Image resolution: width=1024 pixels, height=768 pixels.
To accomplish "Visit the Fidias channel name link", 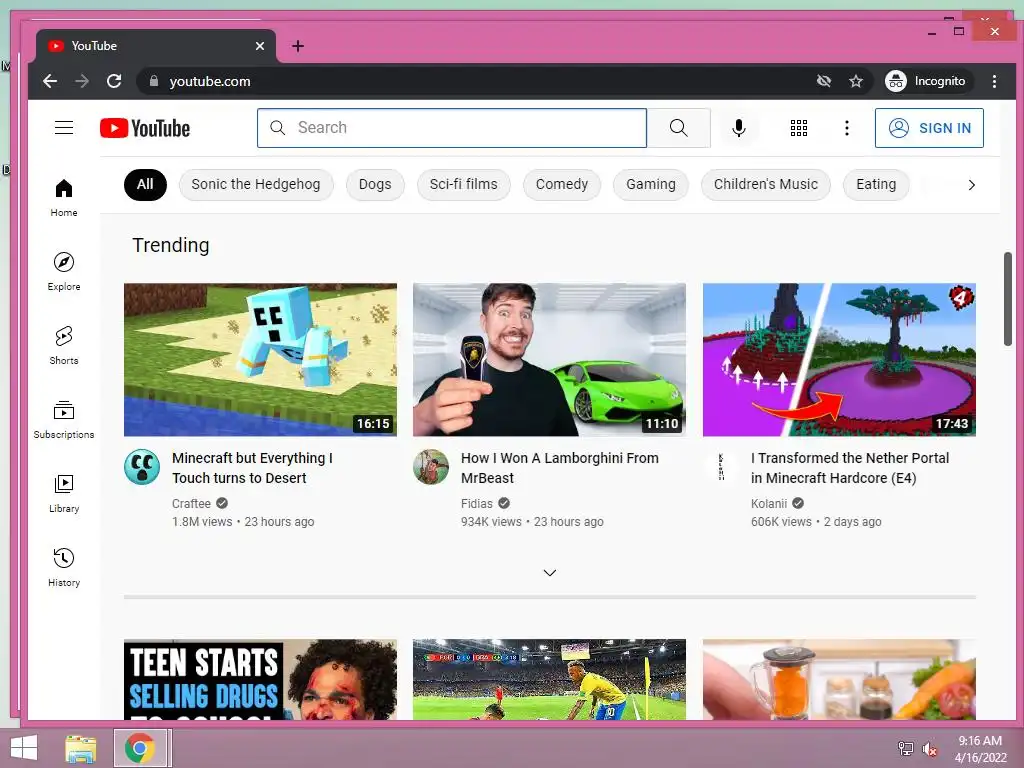I will tap(477, 504).
